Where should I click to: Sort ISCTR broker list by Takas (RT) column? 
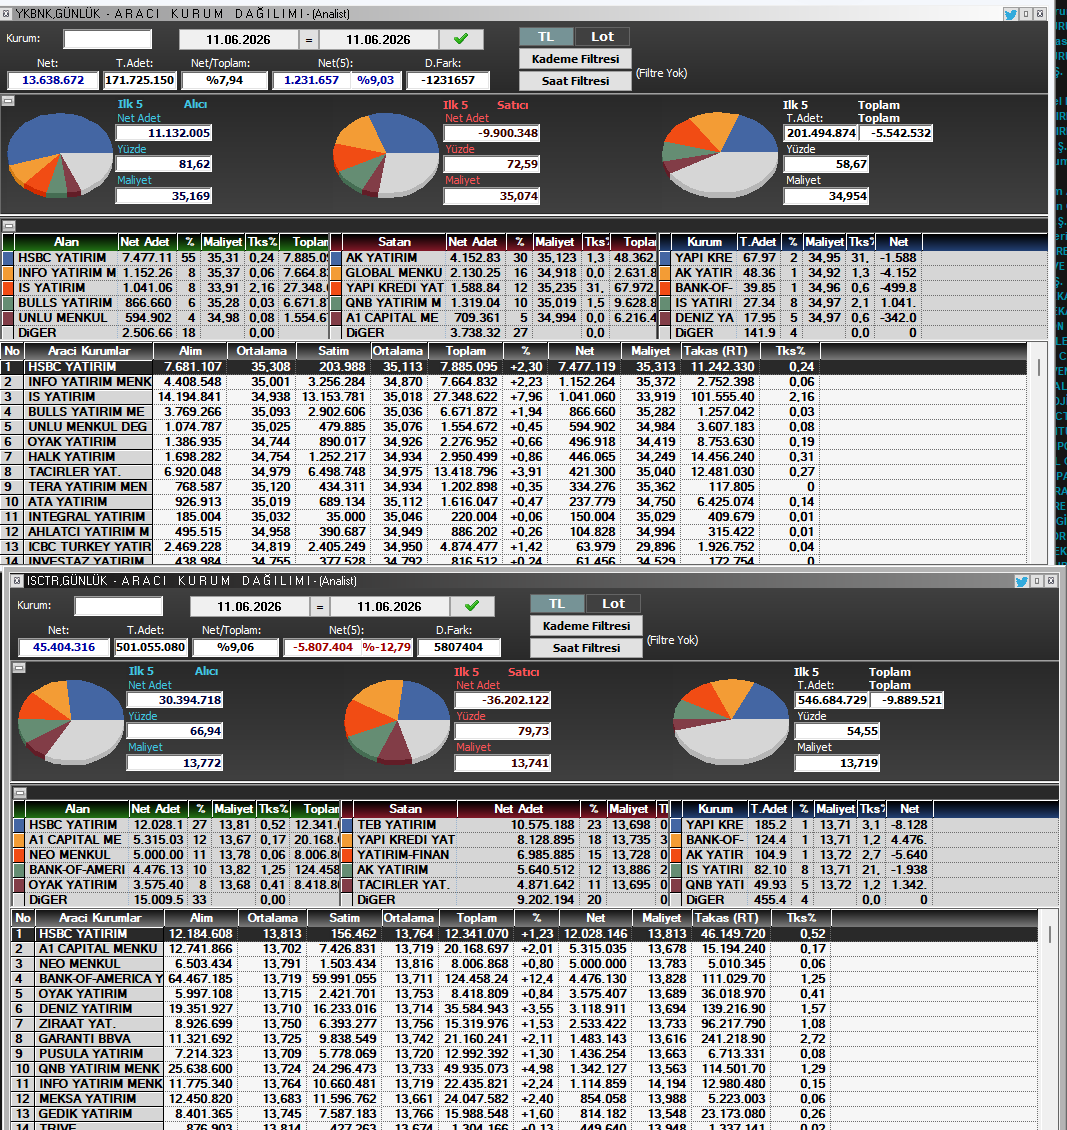coord(726,918)
